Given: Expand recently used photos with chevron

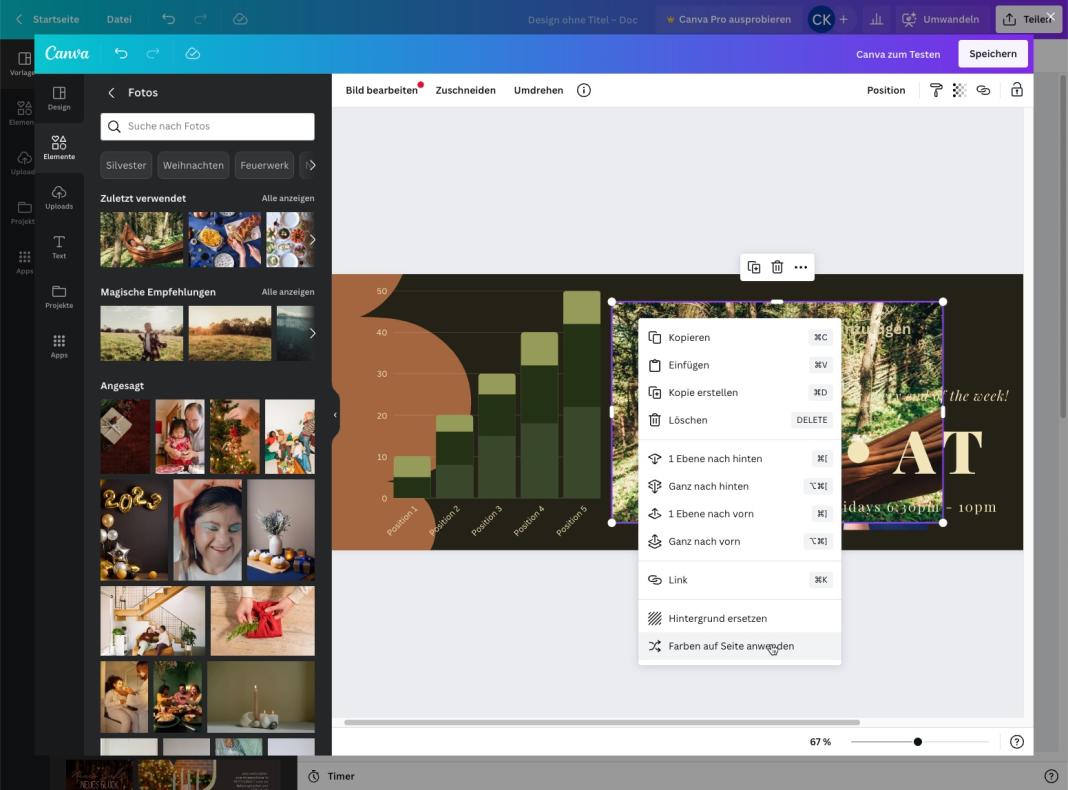Looking at the screenshot, I should 312,240.
